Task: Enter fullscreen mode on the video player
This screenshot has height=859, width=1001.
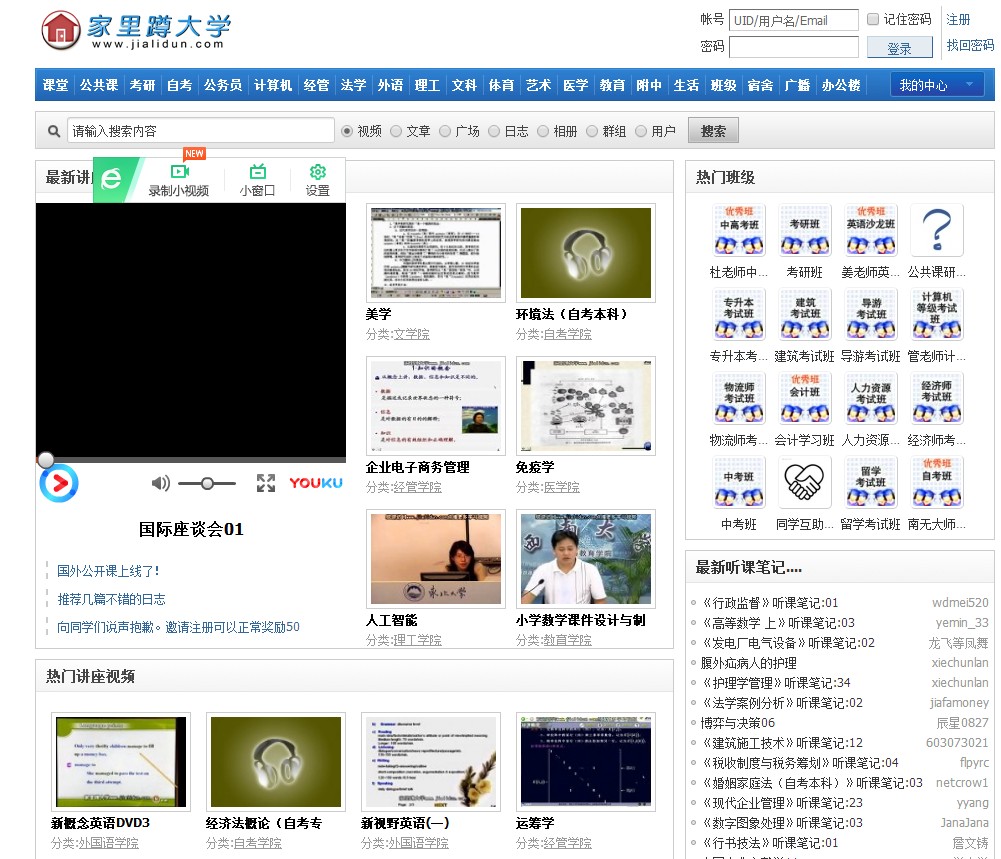Action: (266, 483)
